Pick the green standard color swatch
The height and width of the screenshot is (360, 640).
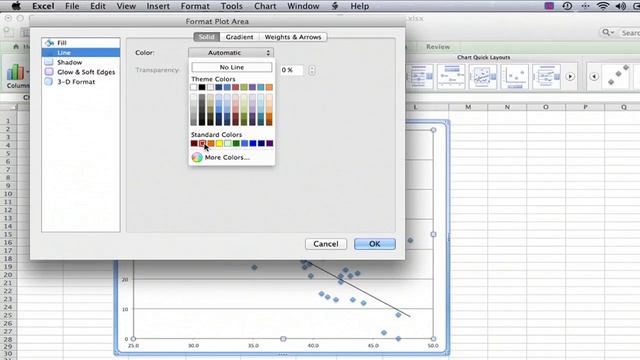(x=236, y=143)
